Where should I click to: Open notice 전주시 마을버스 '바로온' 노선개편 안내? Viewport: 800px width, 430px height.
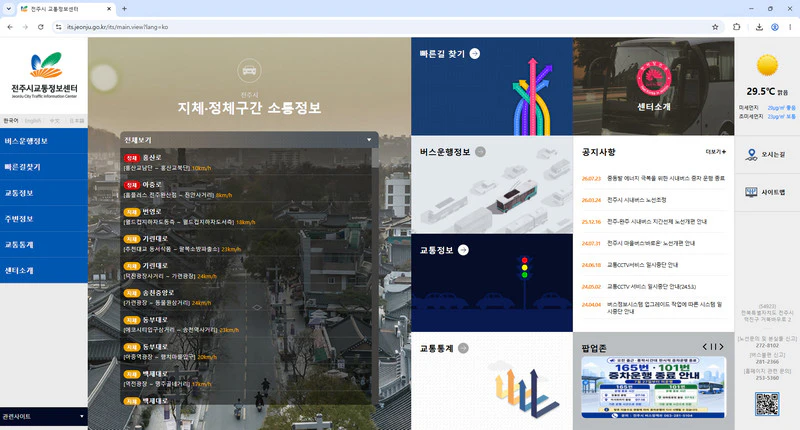(x=651, y=243)
